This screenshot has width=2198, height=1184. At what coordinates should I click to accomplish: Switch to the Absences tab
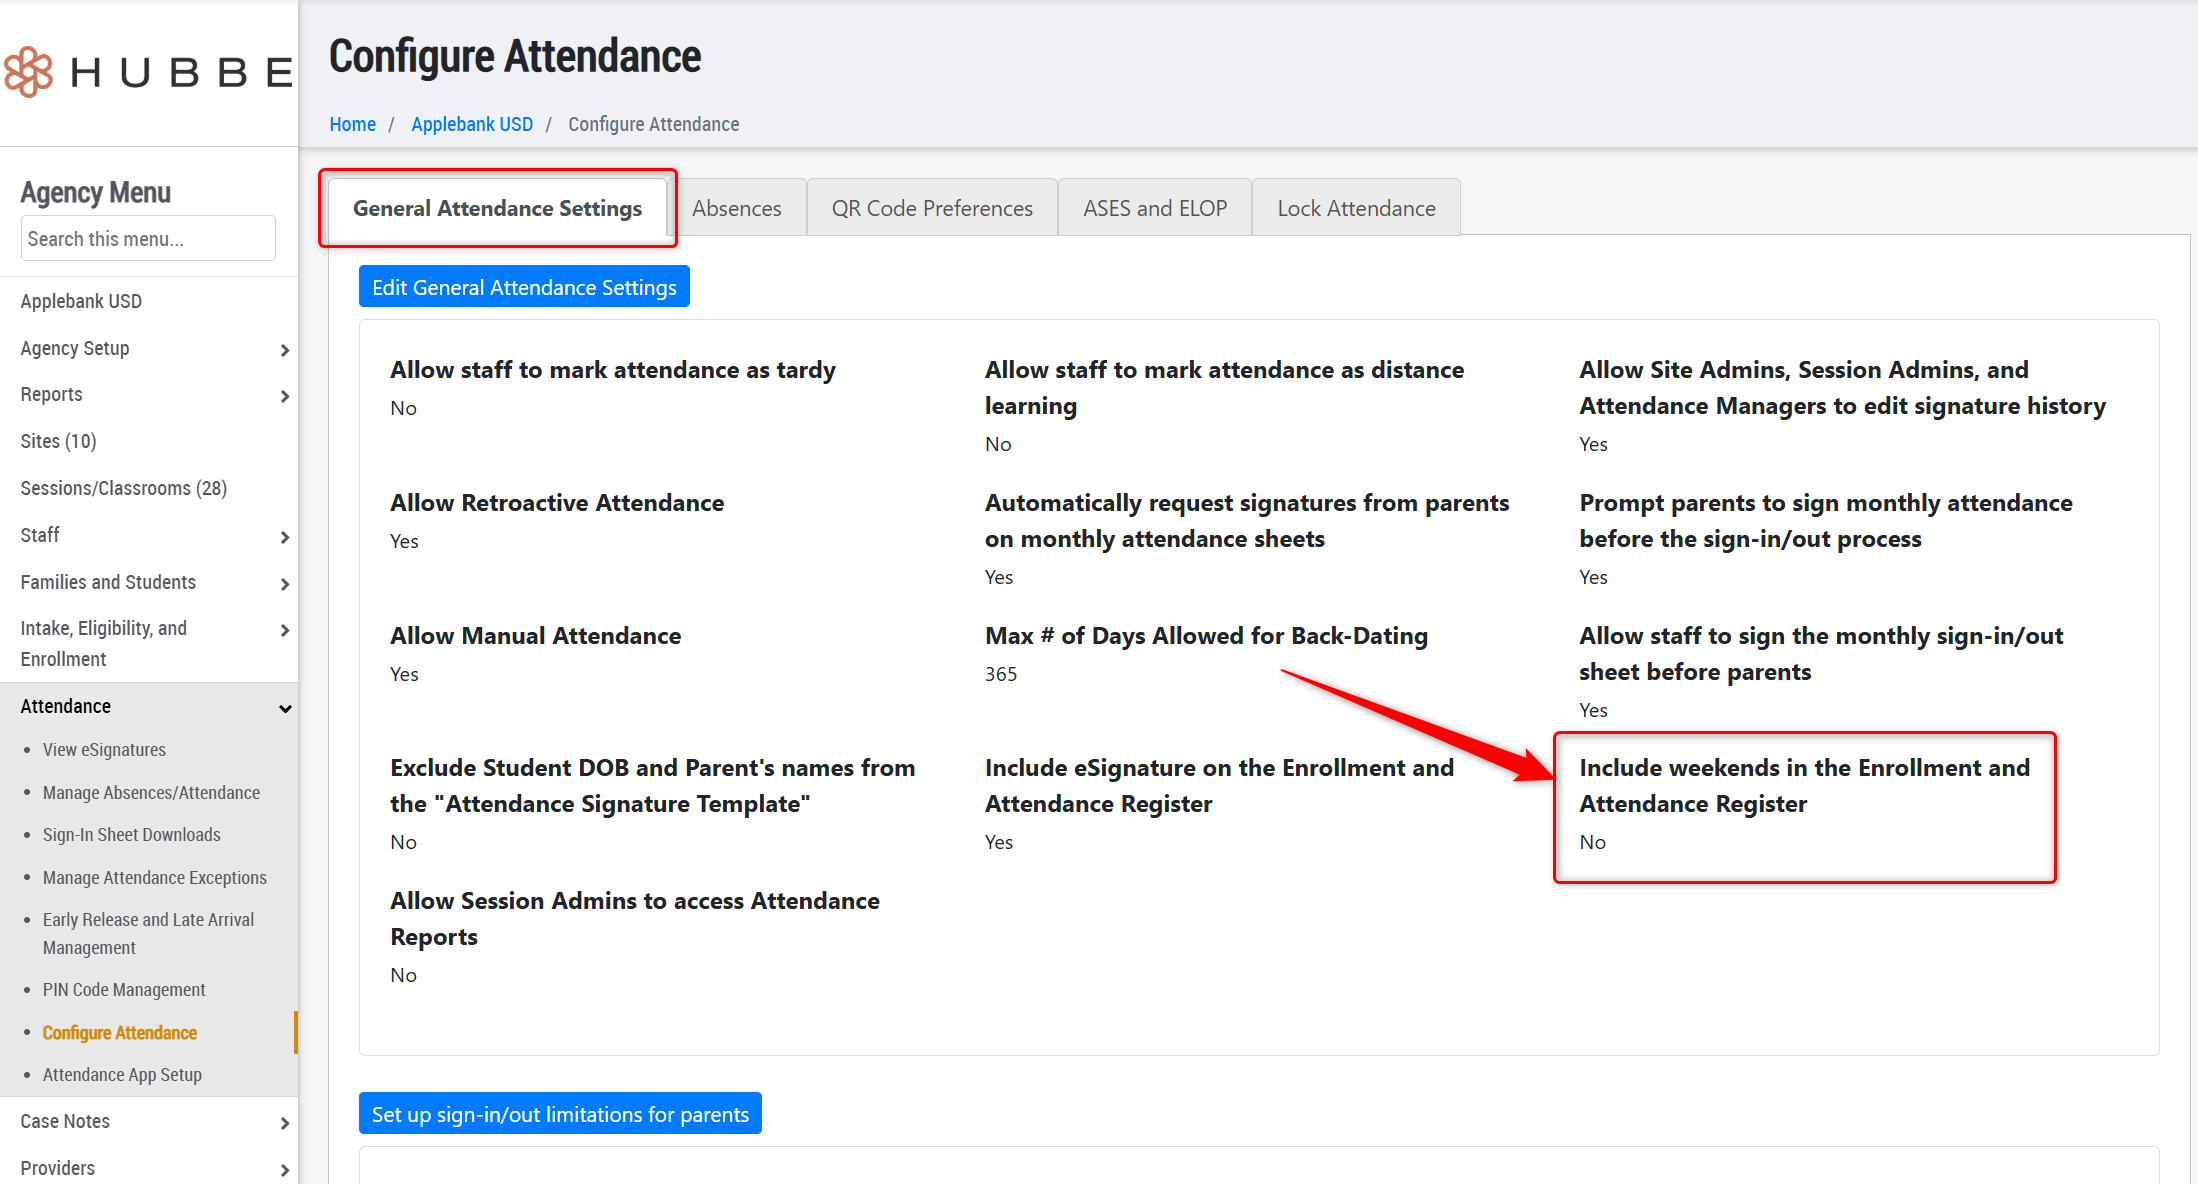[736, 208]
